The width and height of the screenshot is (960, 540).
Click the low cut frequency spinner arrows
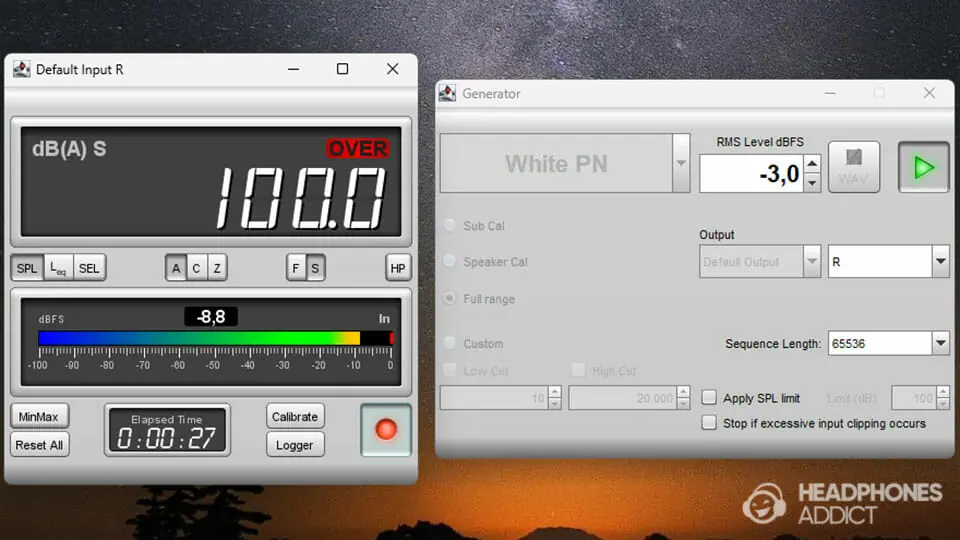coord(555,399)
